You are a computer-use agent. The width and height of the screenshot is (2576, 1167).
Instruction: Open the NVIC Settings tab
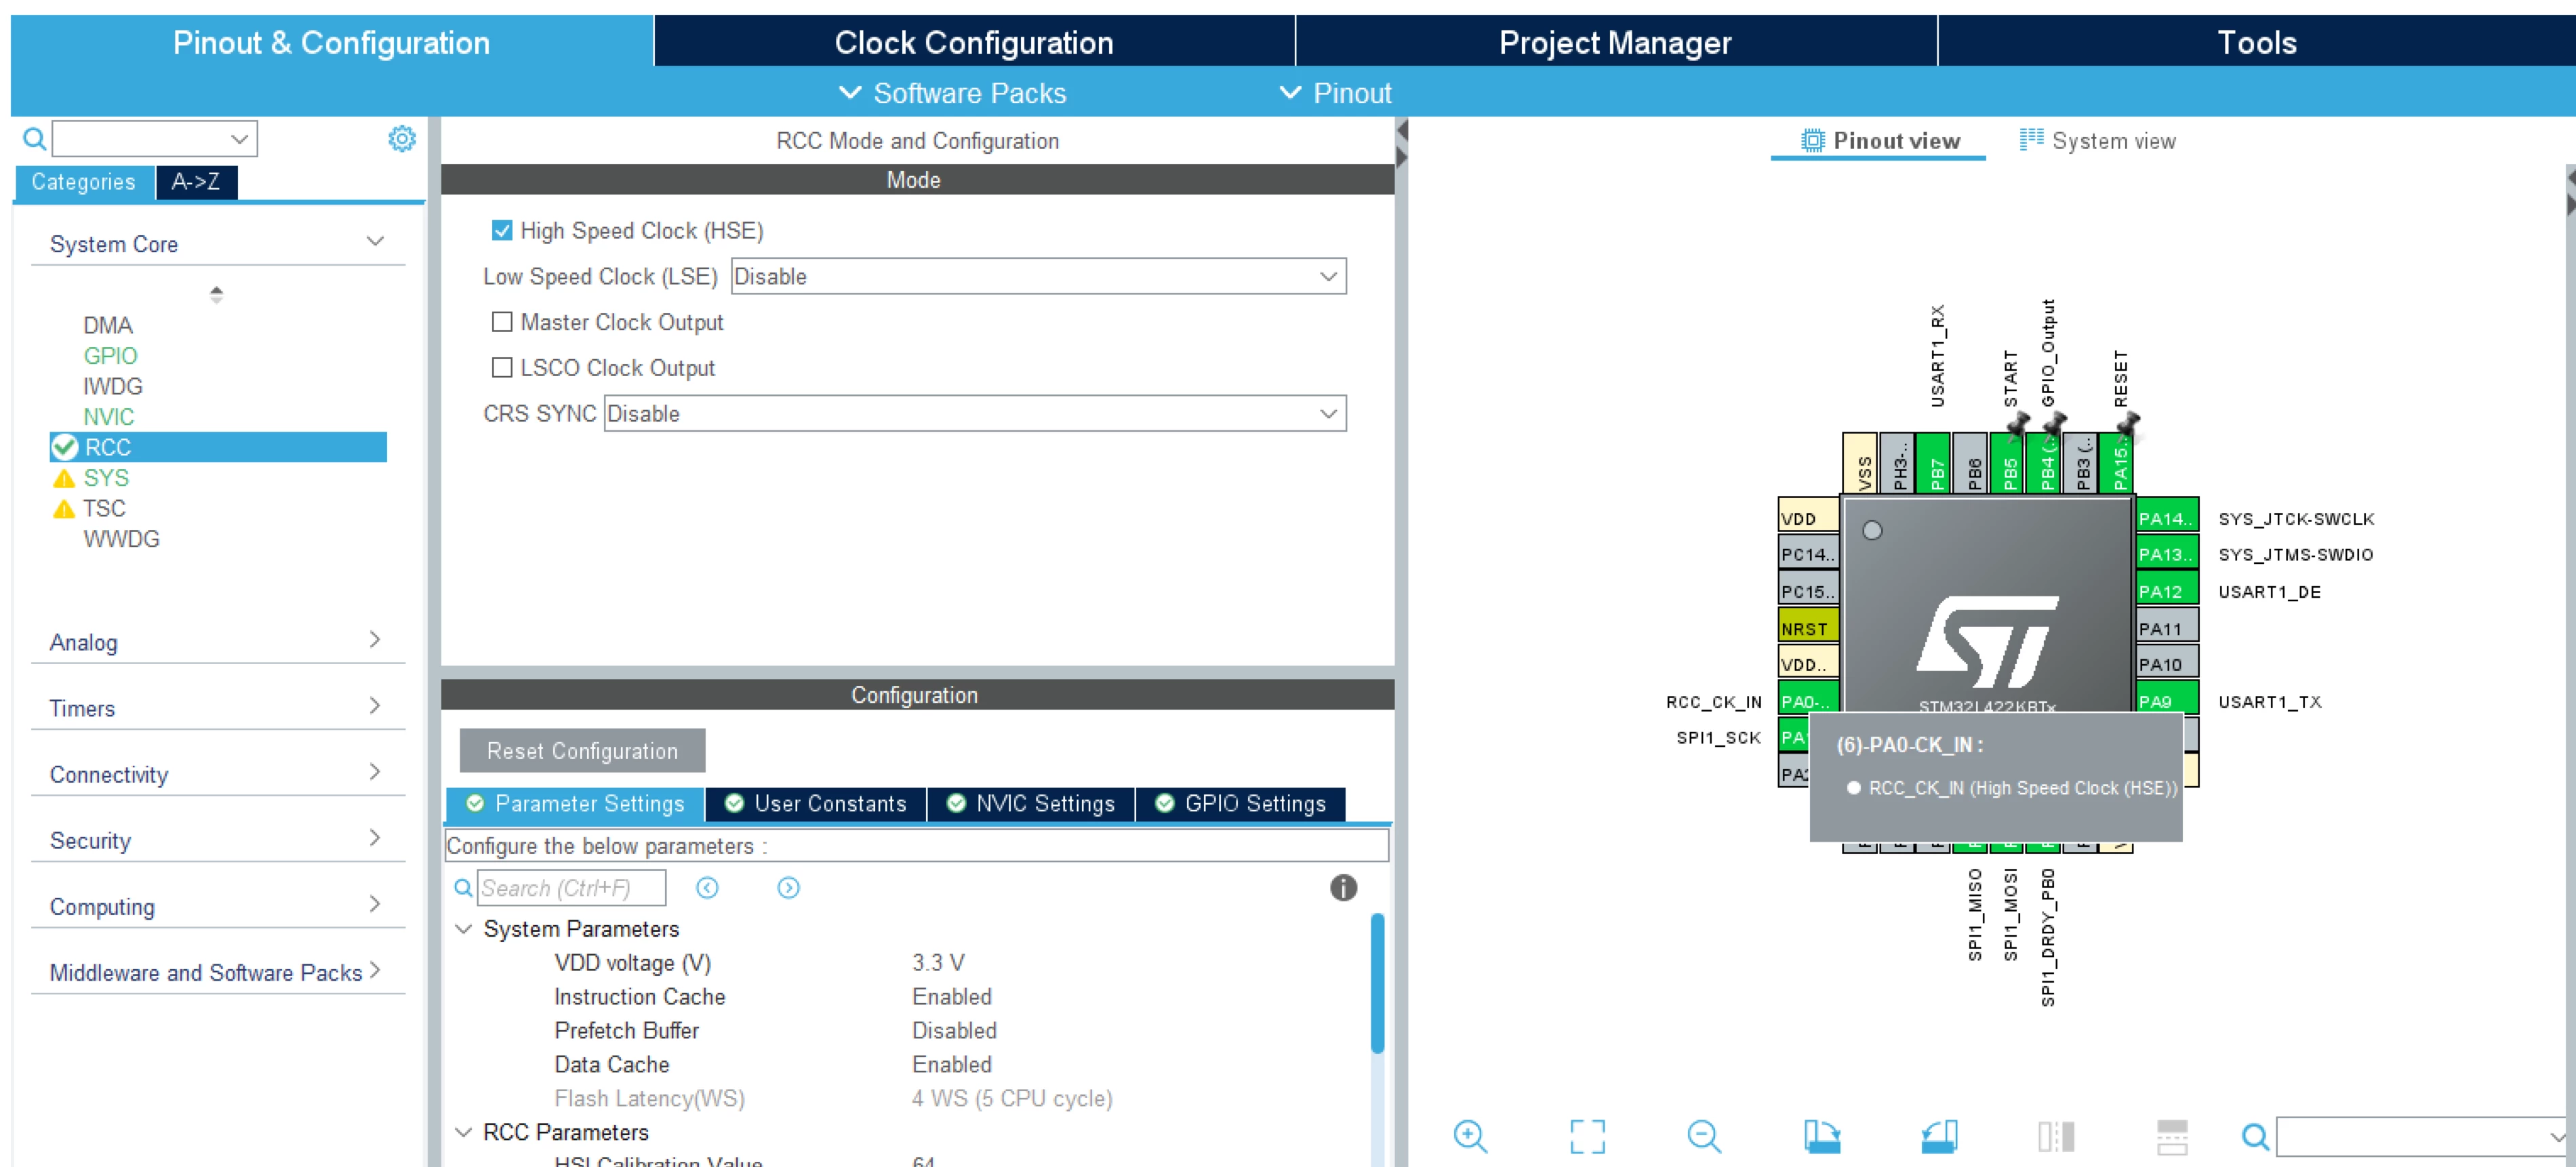pyautogui.click(x=1031, y=803)
